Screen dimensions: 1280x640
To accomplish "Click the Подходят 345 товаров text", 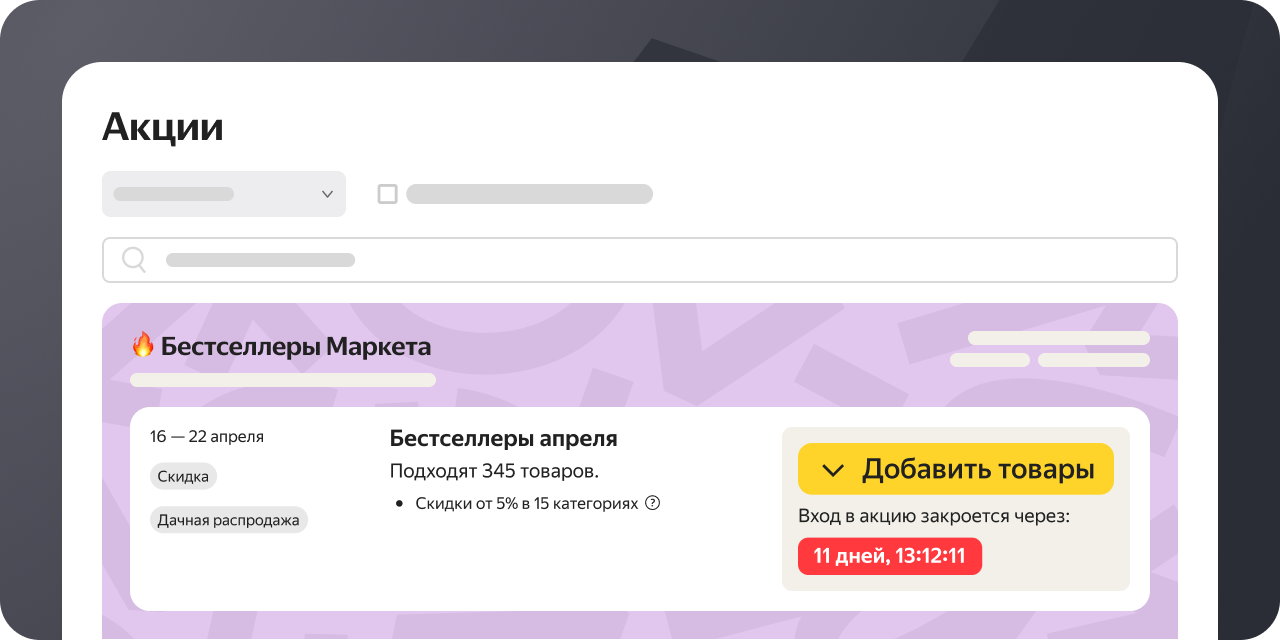I will (494, 471).
